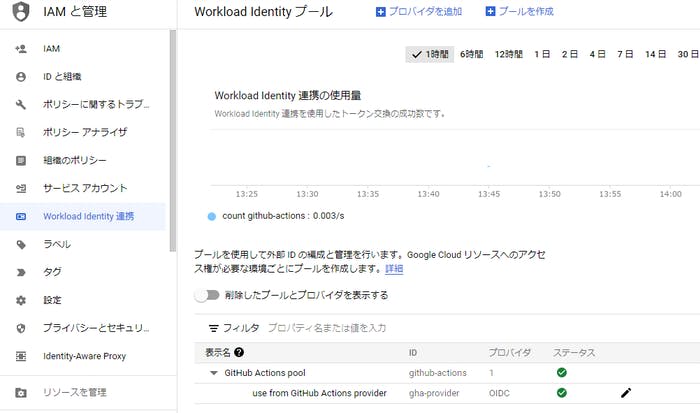The height and width of the screenshot is (413, 700).
Task: Click the blue legend dot for count github-actions
Action: pyautogui.click(x=212, y=217)
